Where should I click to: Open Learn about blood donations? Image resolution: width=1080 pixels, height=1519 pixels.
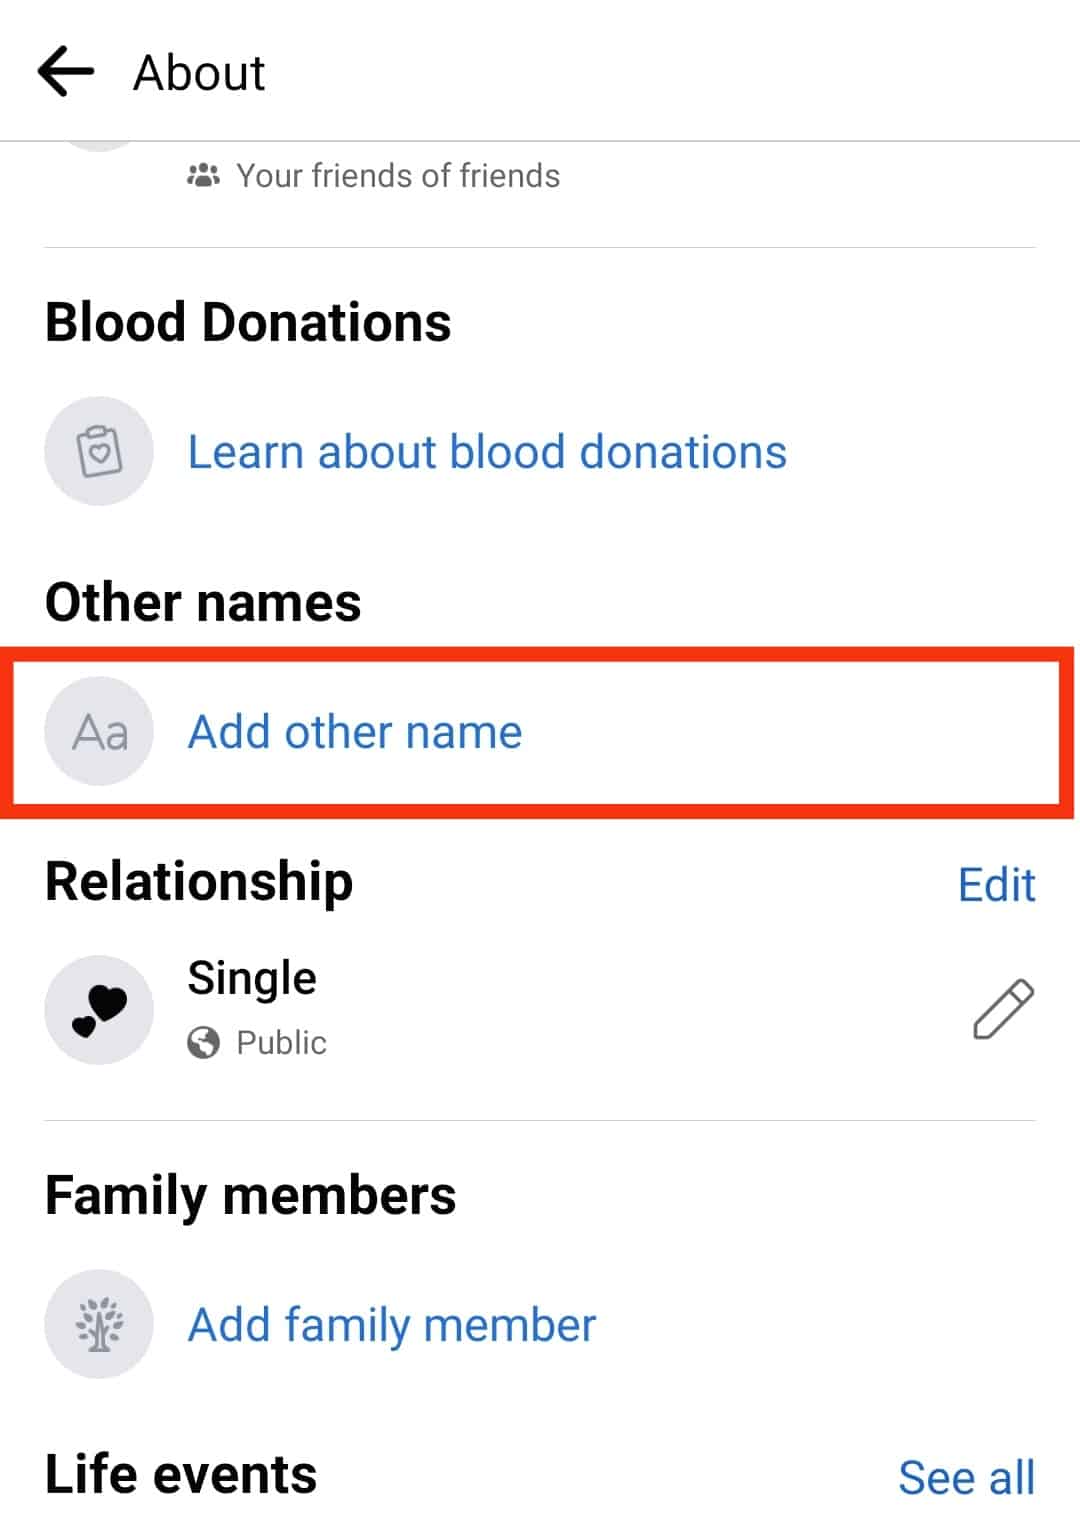487,452
